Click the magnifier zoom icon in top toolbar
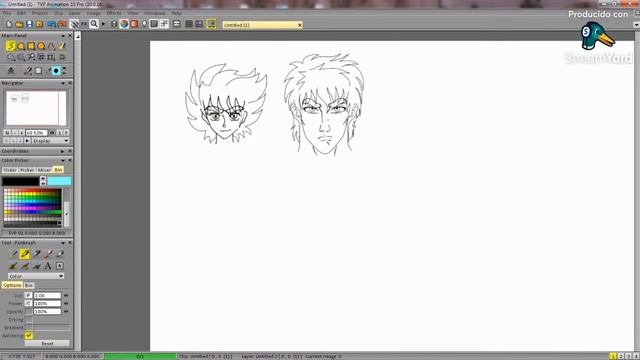Image resolution: width=640 pixels, height=360 pixels. (94, 24)
